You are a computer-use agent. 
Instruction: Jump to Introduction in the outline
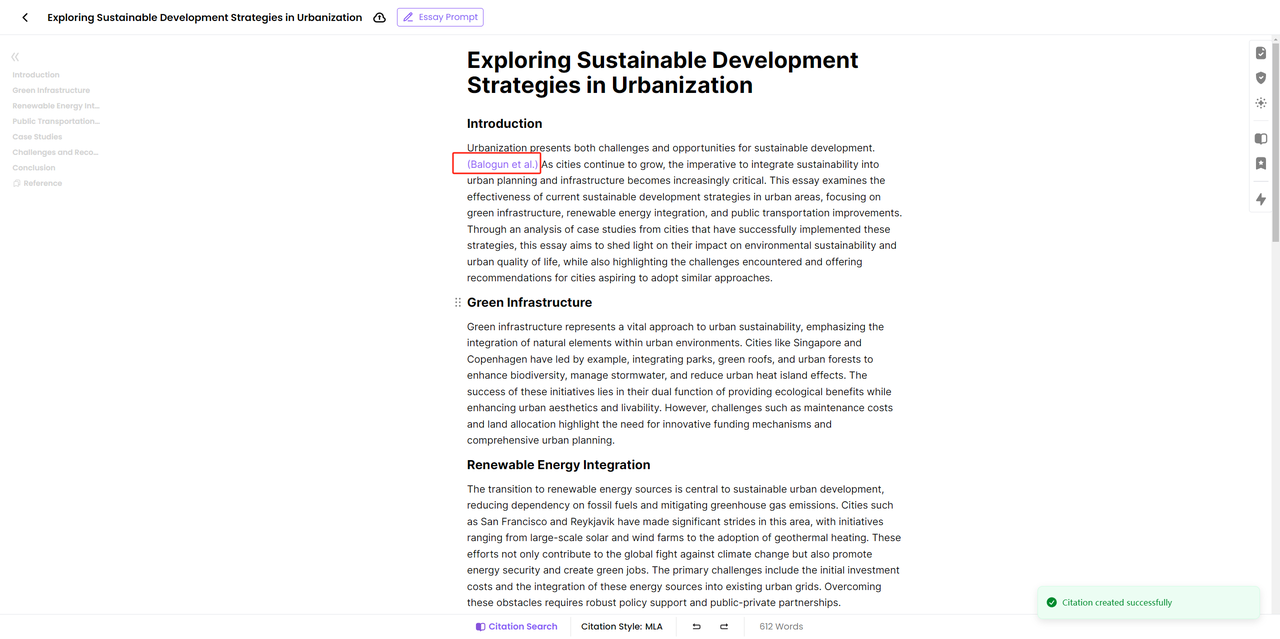(36, 75)
